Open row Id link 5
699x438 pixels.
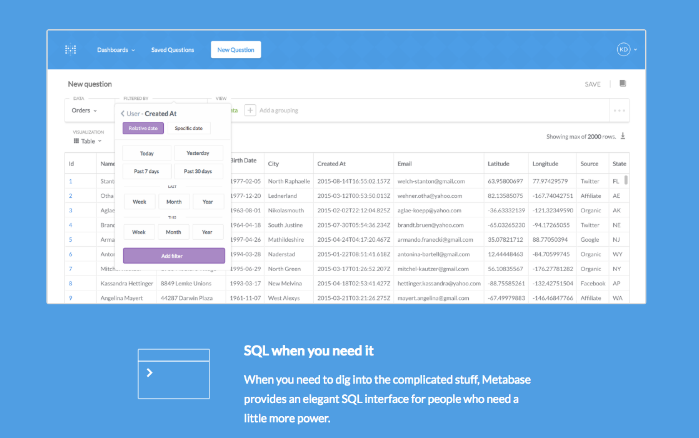click(70, 240)
